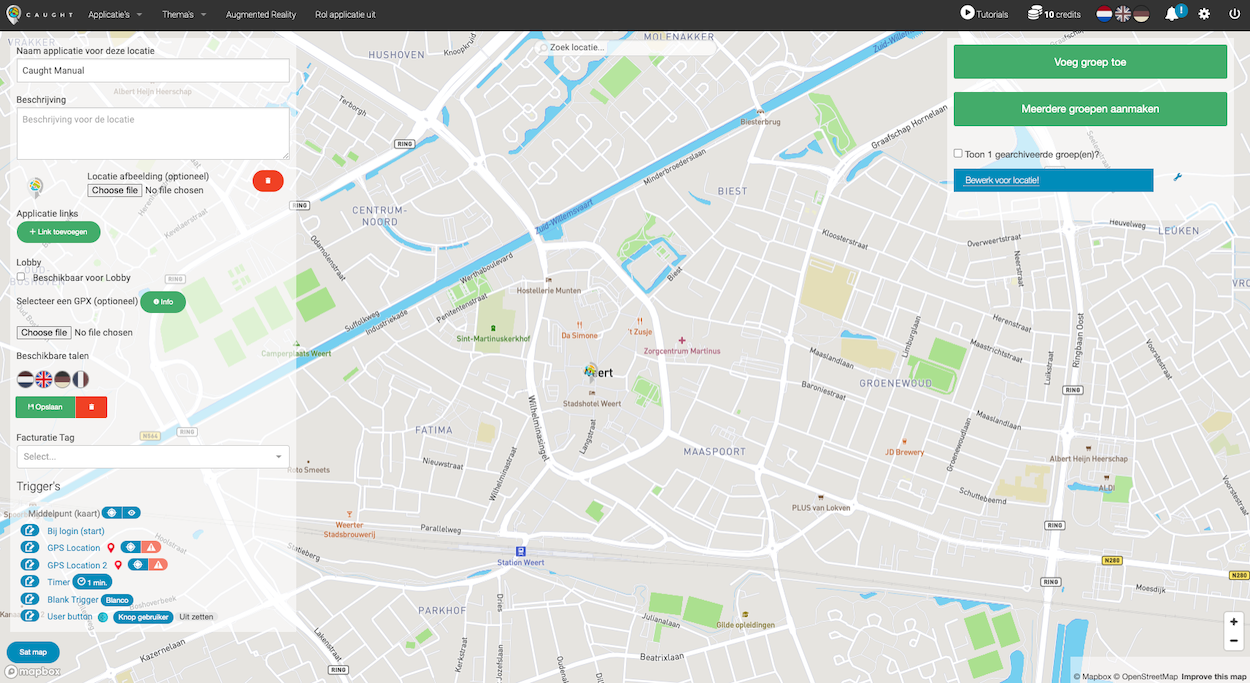Click the red delete button beside Opslaan
Viewport: 1250px width, 683px height.
[91, 407]
